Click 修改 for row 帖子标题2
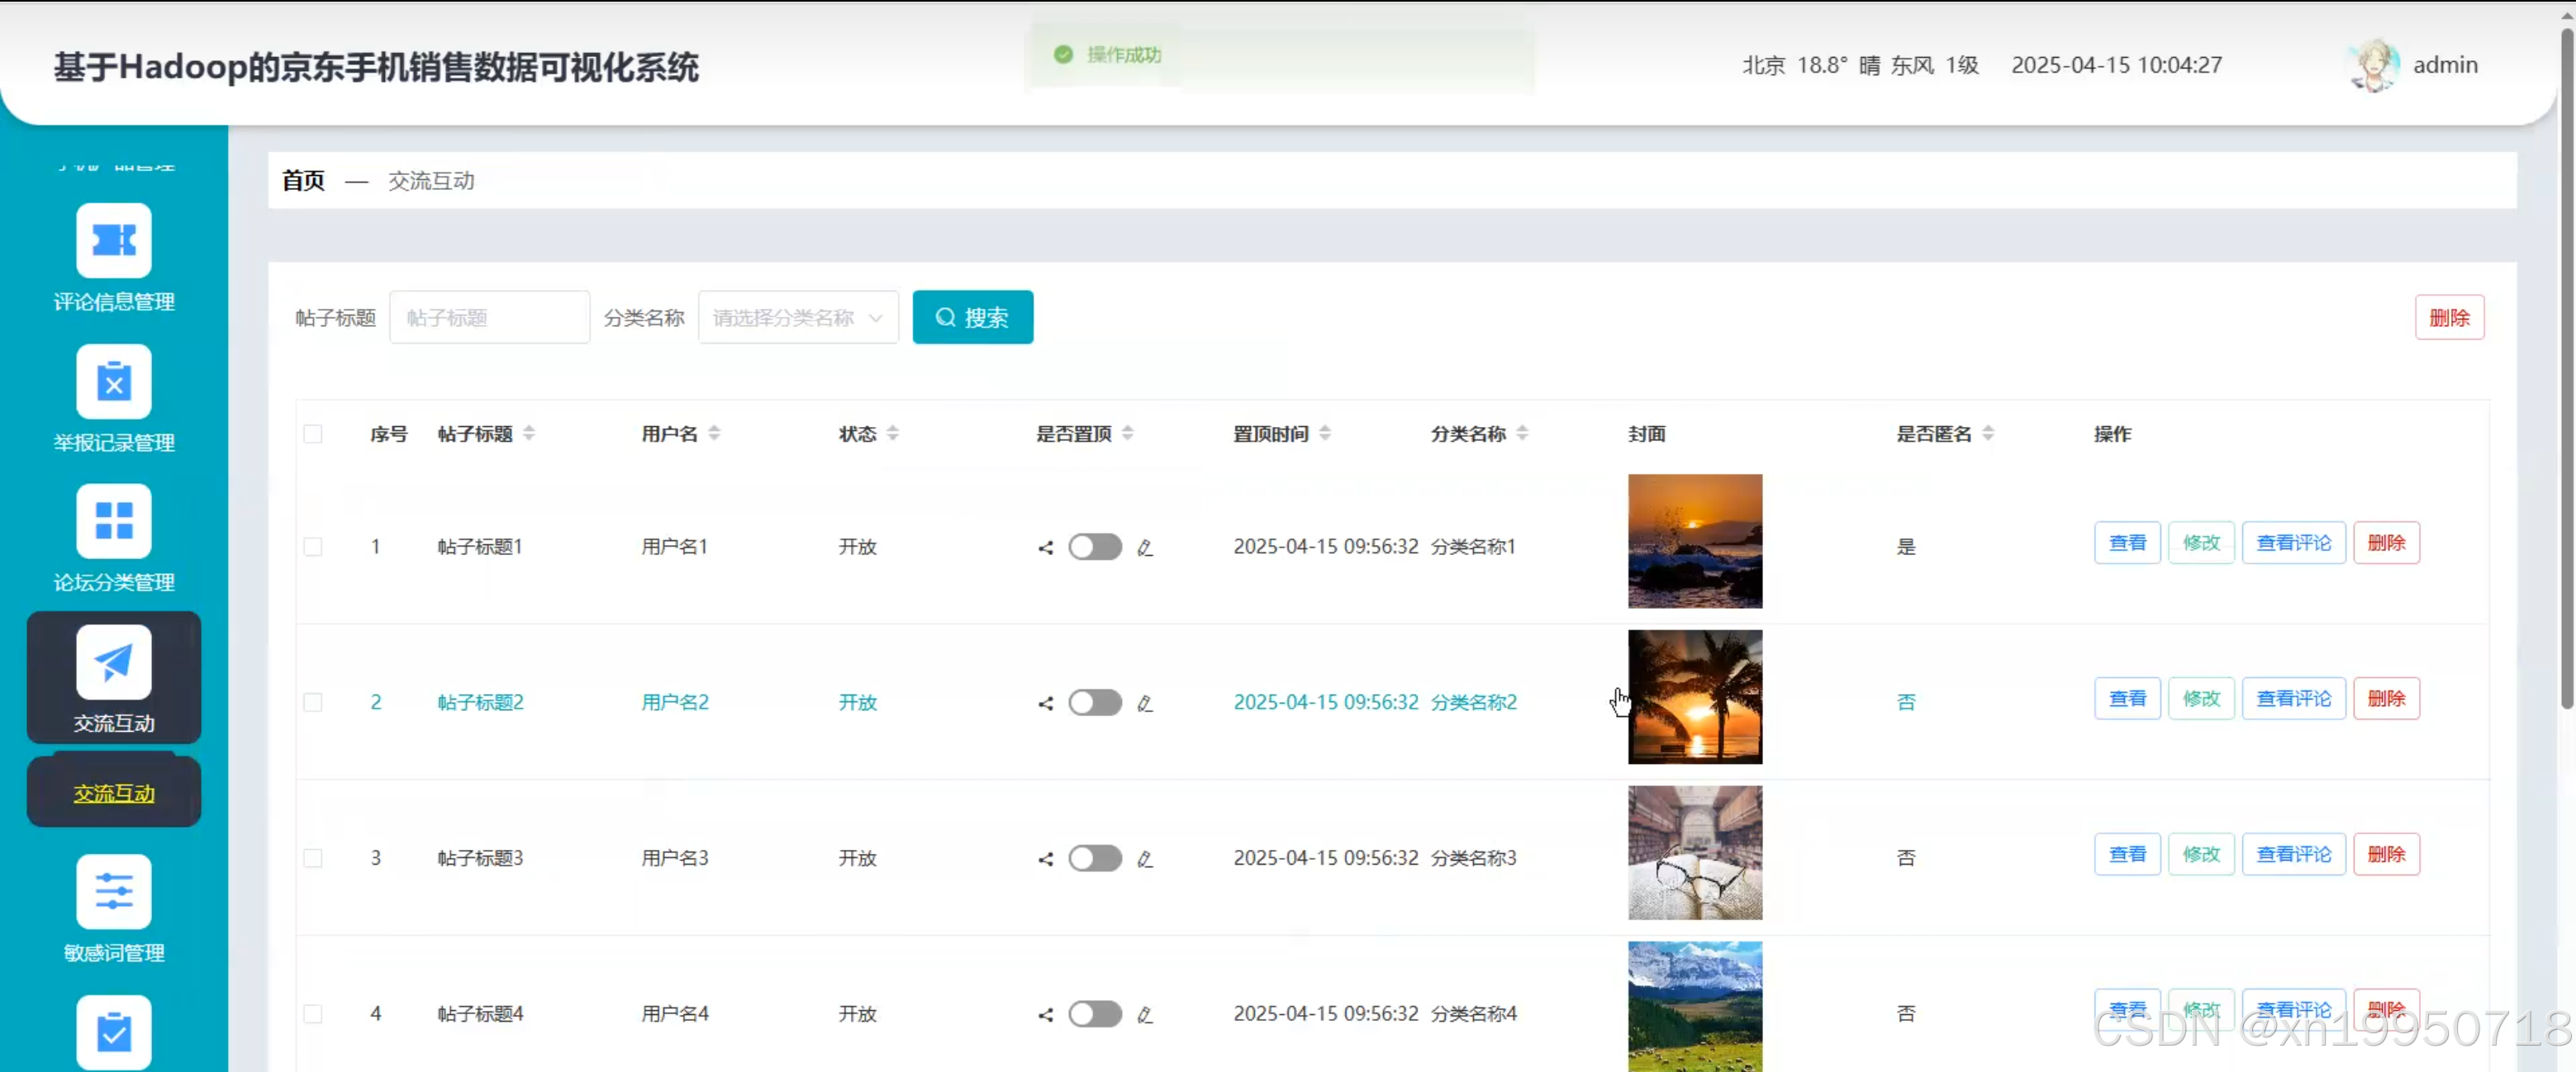 (2201, 699)
